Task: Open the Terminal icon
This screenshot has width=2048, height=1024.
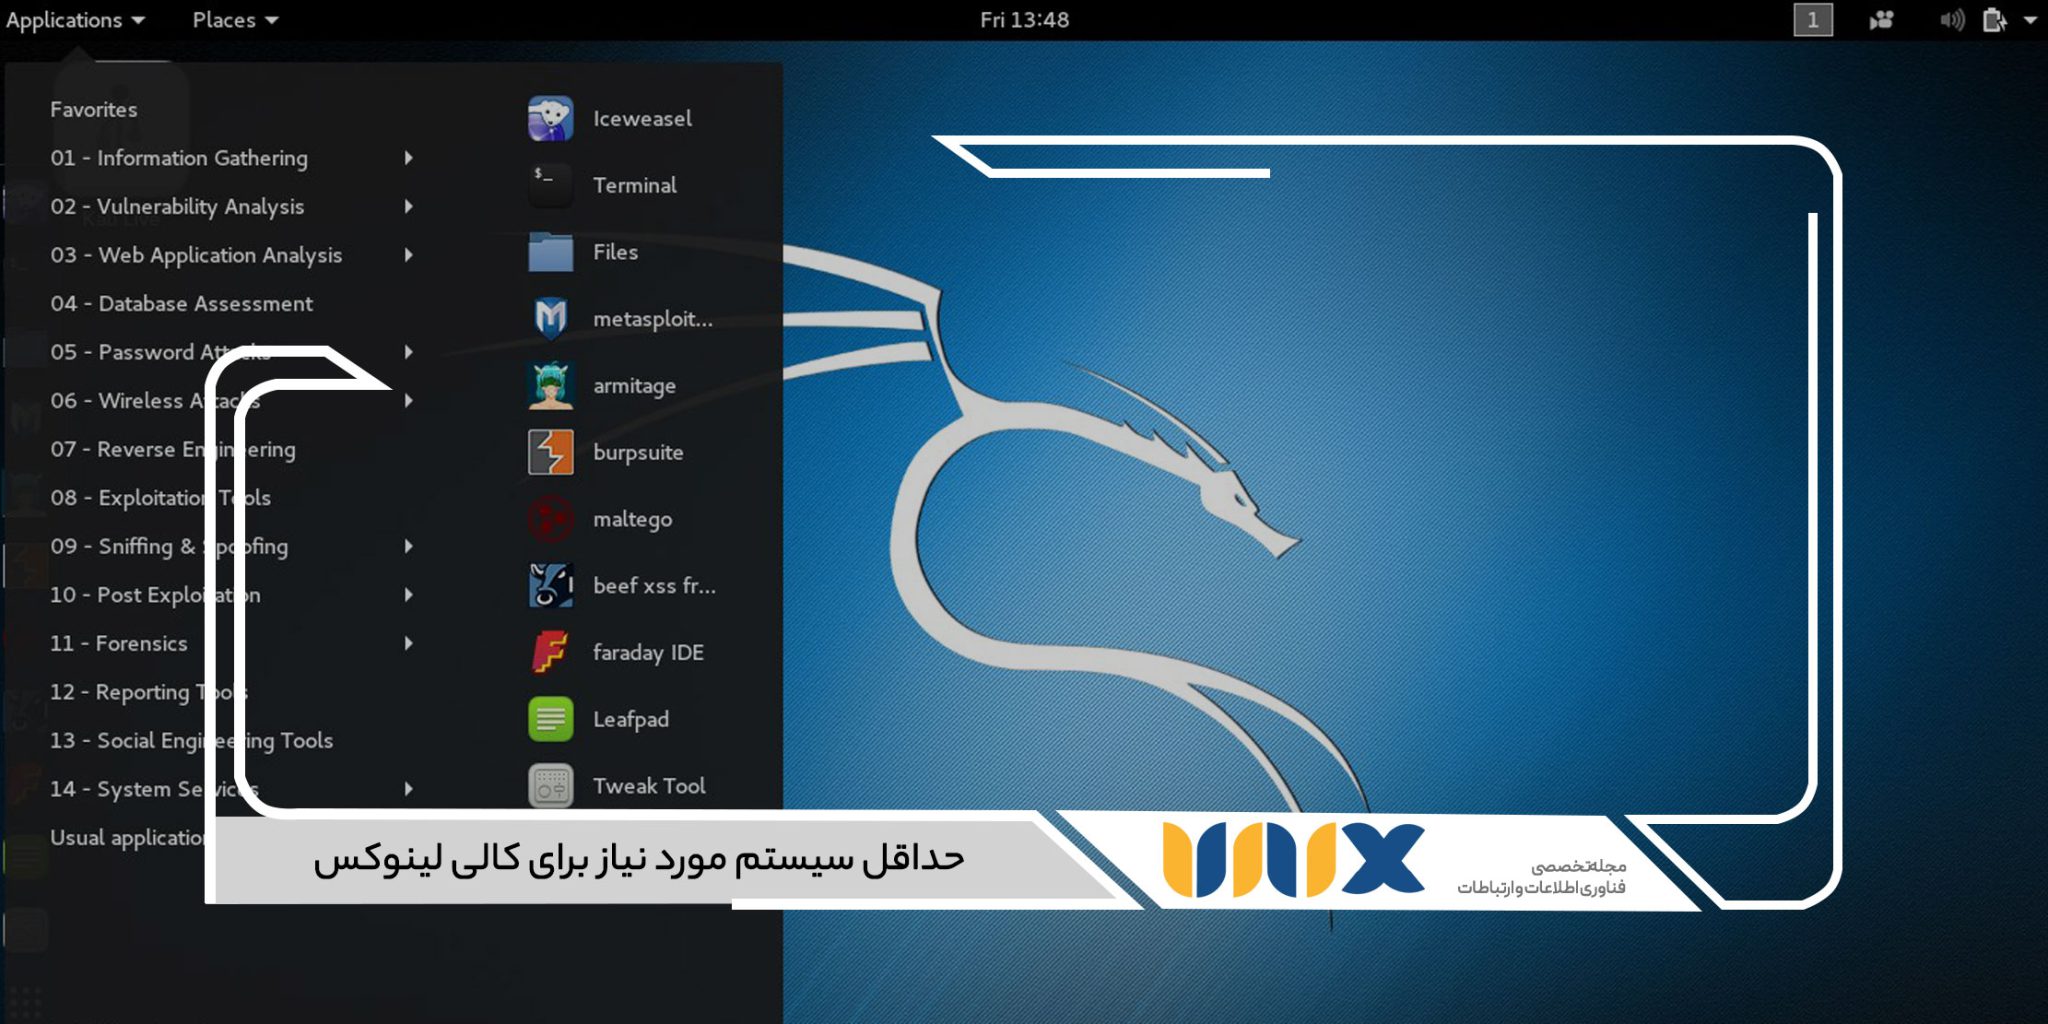Action: click(x=550, y=186)
